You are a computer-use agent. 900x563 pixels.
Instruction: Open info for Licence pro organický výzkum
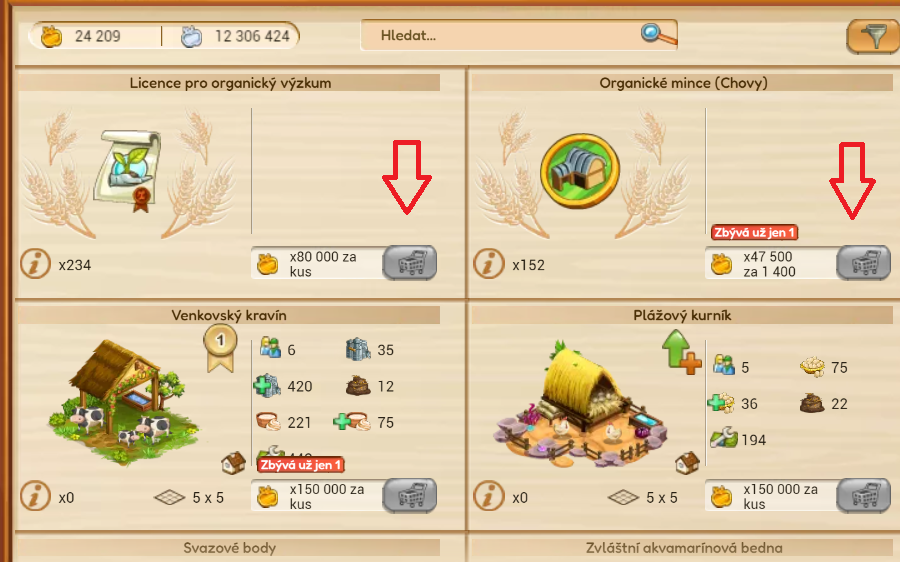tap(35, 265)
